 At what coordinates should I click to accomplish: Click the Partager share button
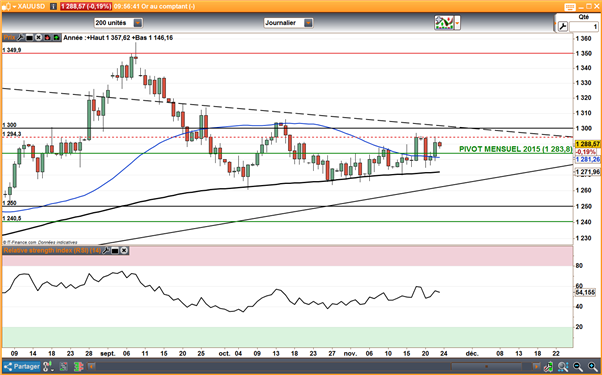(x=22, y=367)
